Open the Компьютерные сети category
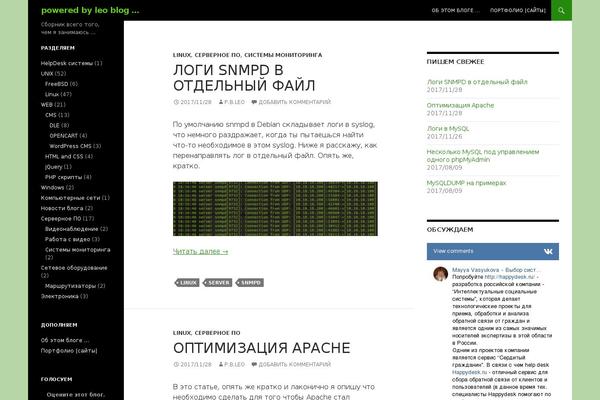600x400 pixels. 70,198
